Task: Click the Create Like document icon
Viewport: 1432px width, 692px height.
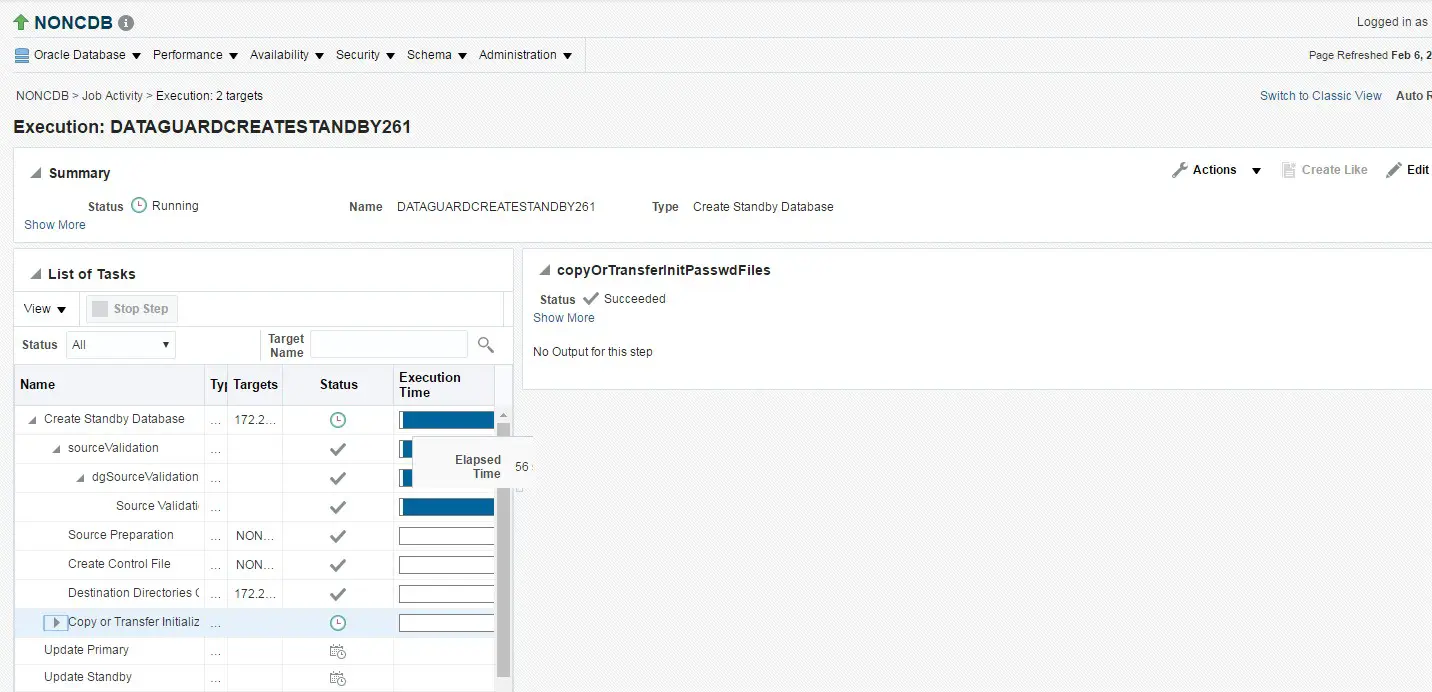Action: pos(1289,170)
